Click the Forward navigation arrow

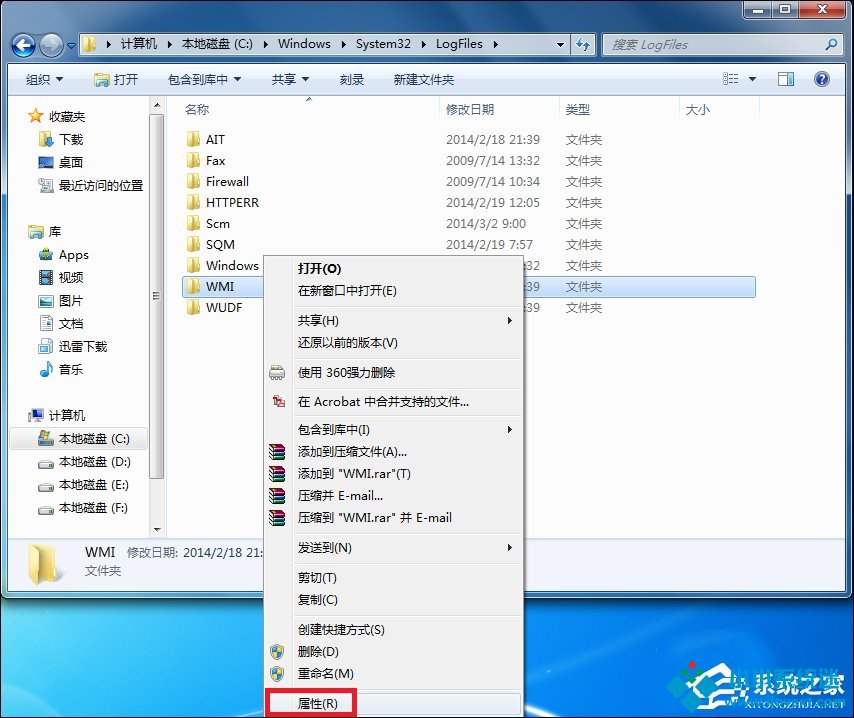(x=52, y=45)
